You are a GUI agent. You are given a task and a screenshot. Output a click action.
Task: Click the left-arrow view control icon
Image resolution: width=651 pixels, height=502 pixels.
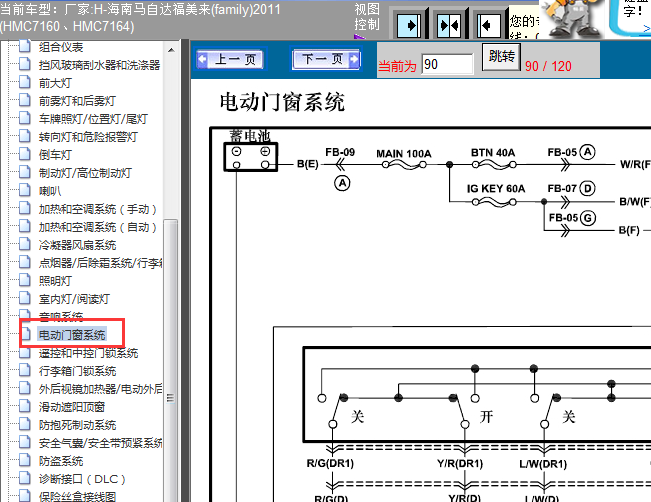click(489, 26)
